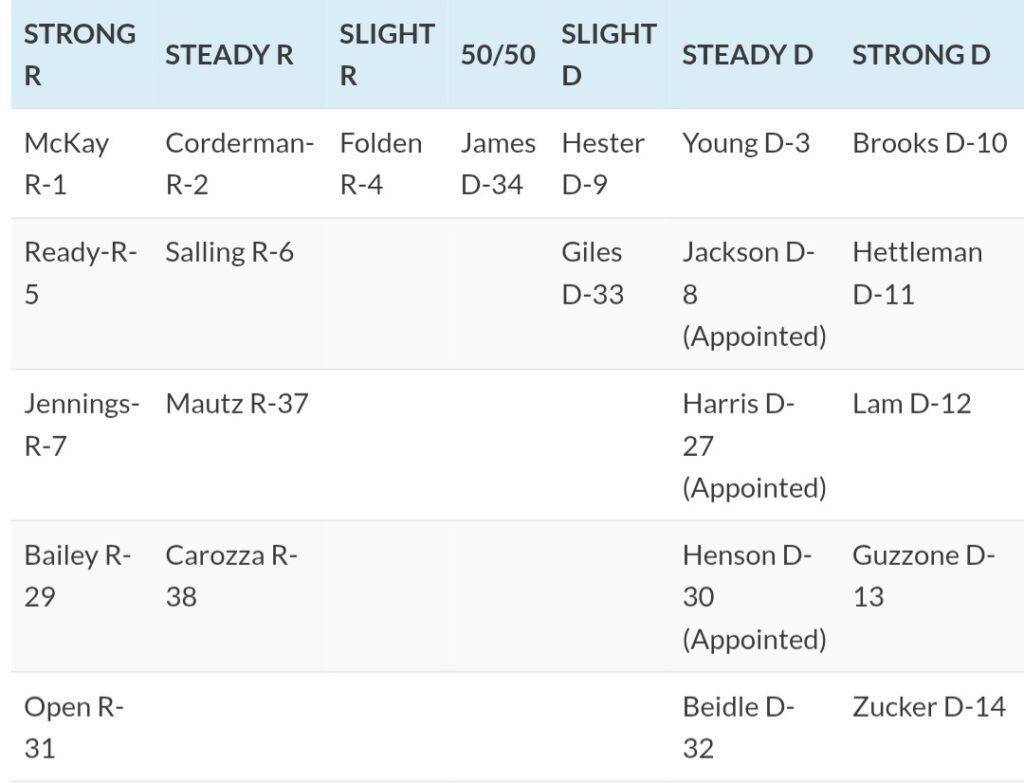Click the Mautz R-37 entry

coord(237,404)
